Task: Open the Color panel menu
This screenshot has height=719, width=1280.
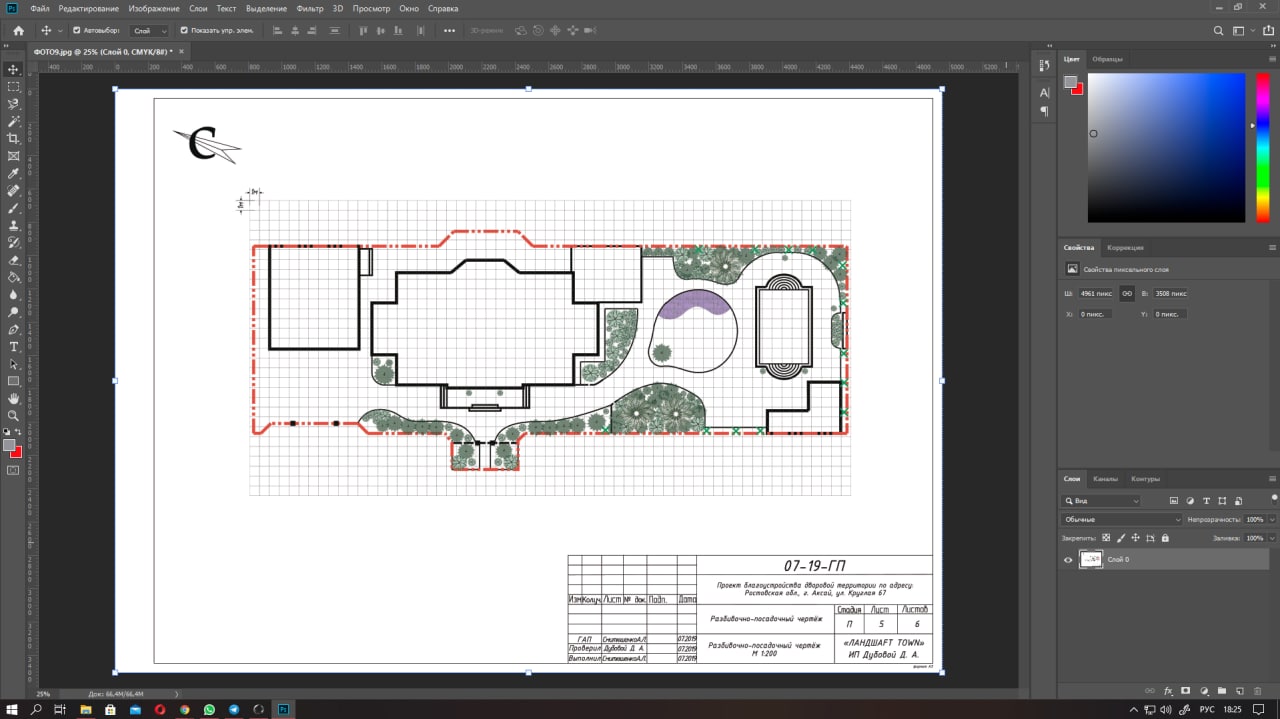Action: pyautogui.click(x=1272, y=59)
